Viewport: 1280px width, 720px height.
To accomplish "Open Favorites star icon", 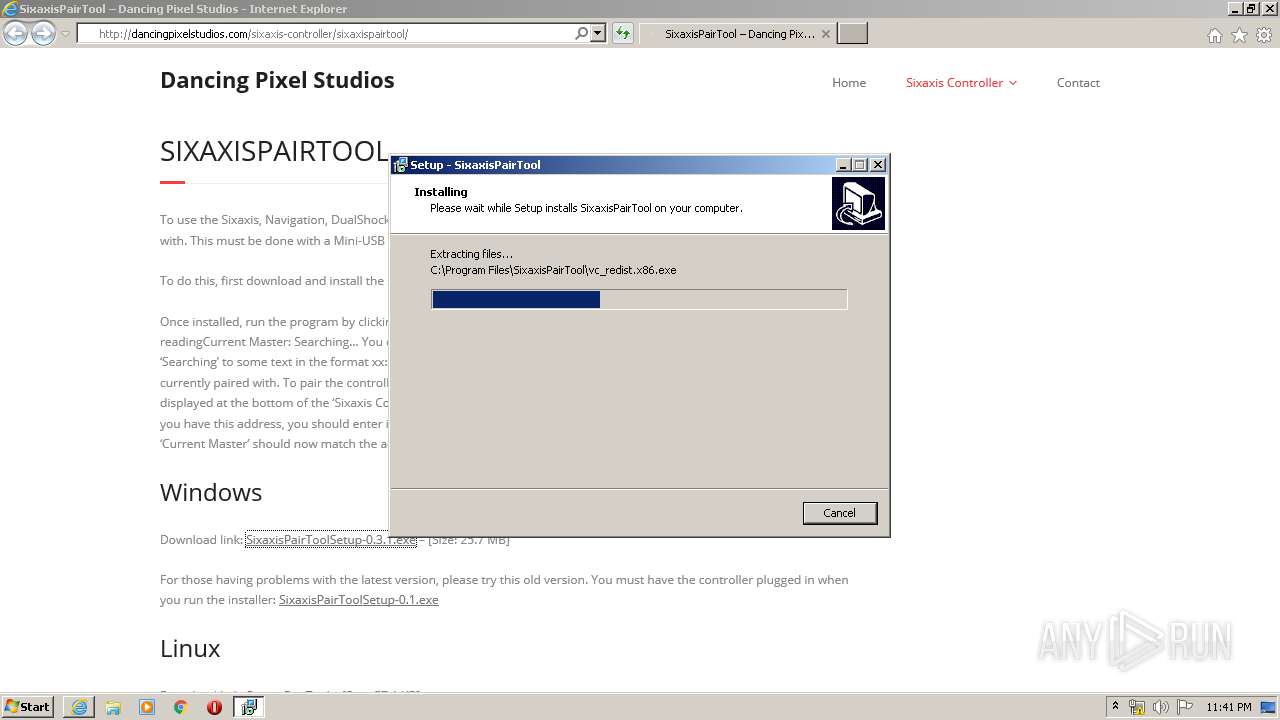I will tap(1239, 35).
